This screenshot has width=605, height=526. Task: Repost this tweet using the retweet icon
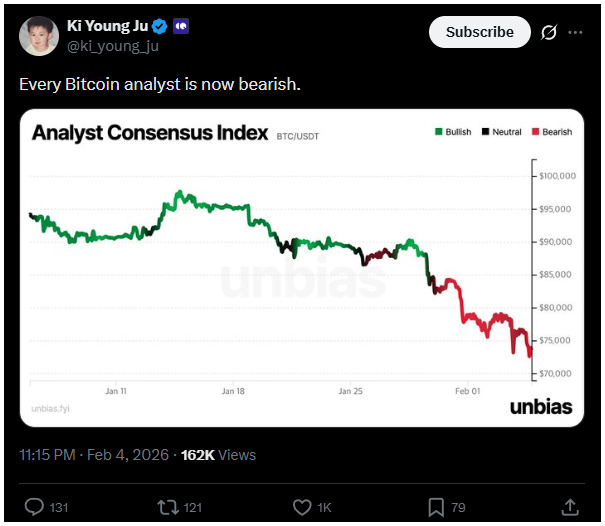167,507
